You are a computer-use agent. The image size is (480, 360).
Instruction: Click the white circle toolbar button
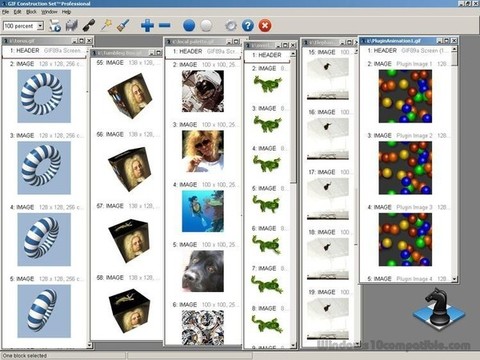[206, 26]
